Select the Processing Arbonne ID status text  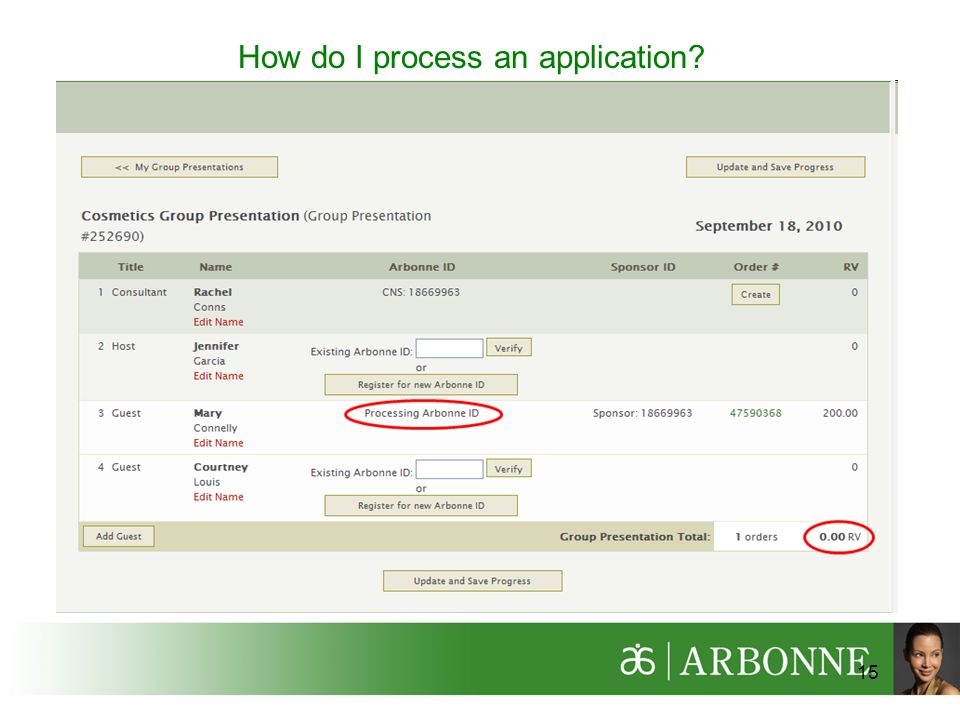tap(422, 413)
